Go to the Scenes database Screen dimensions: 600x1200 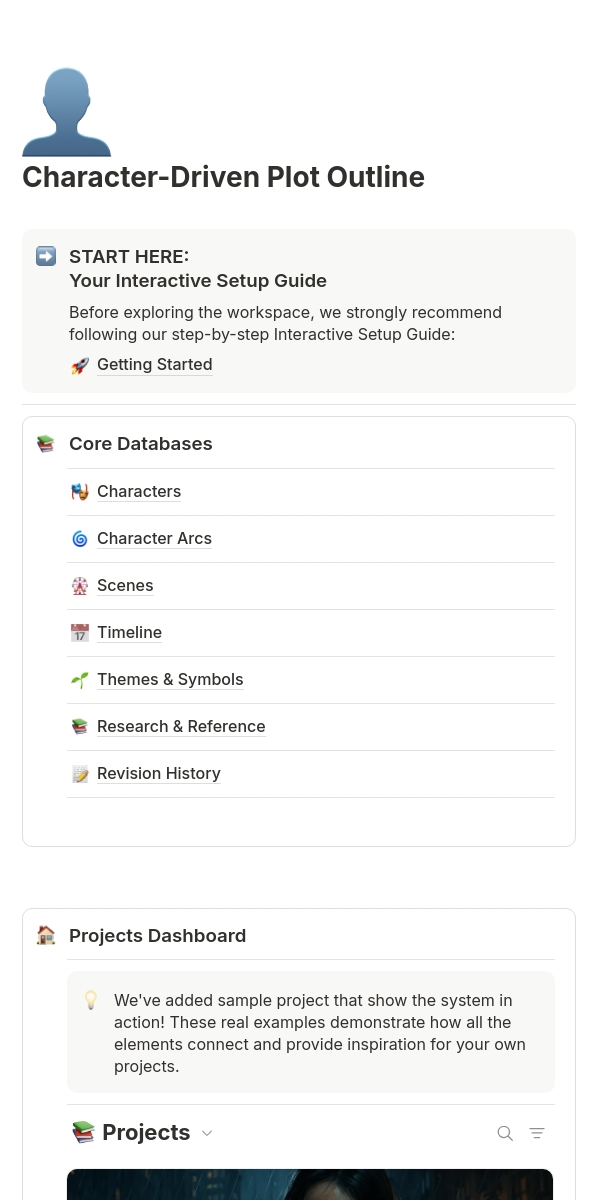pos(125,586)
